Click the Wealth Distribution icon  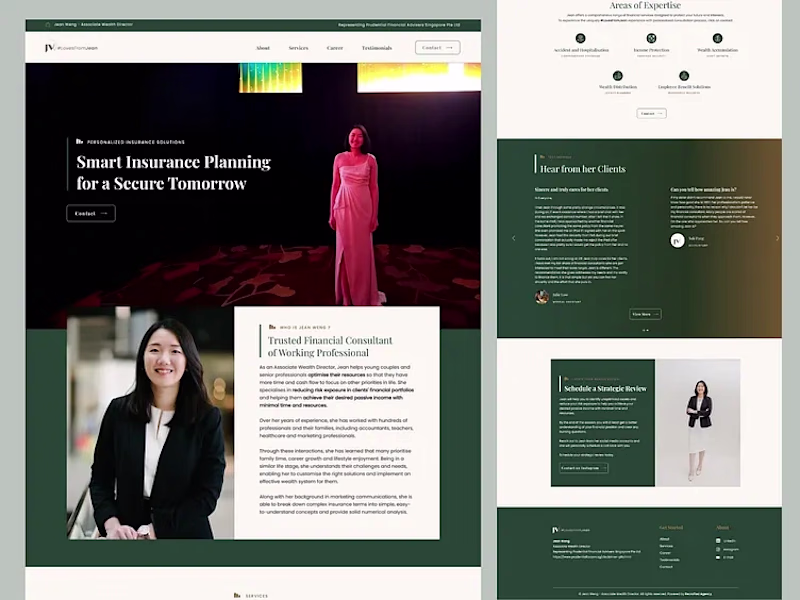(618, 76)
